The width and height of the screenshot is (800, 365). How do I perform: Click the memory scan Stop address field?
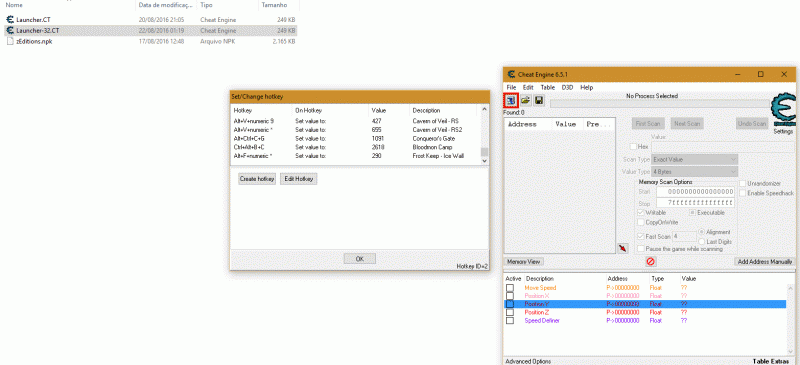click(695, 203)
